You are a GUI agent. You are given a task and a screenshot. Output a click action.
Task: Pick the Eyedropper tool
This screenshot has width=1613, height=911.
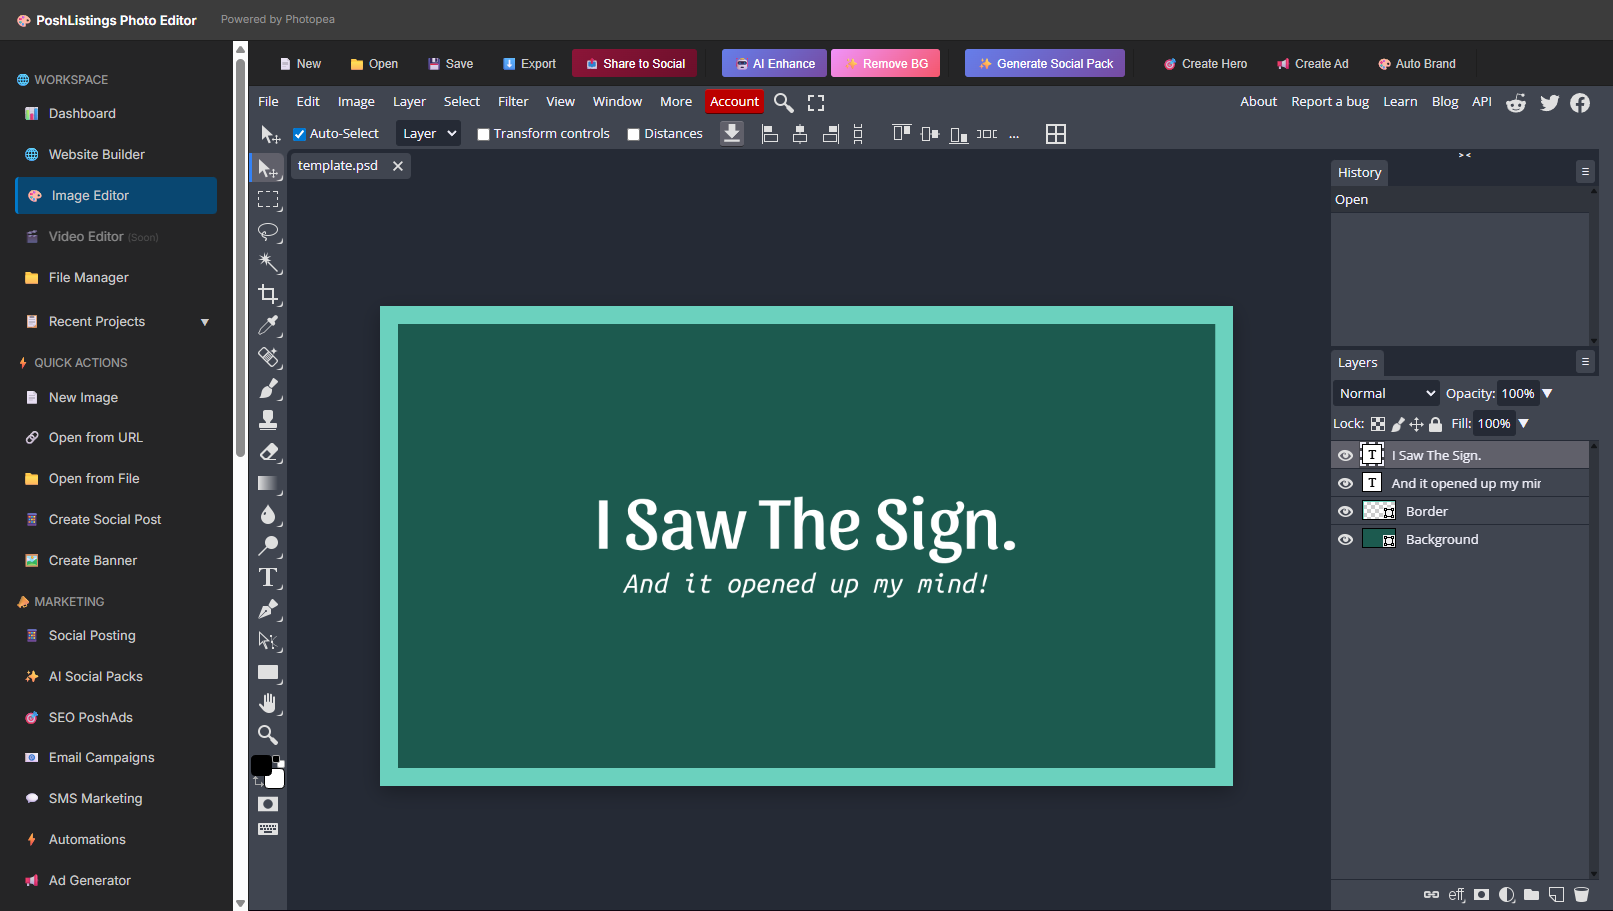pyautogui.click(x=268, y=325)
